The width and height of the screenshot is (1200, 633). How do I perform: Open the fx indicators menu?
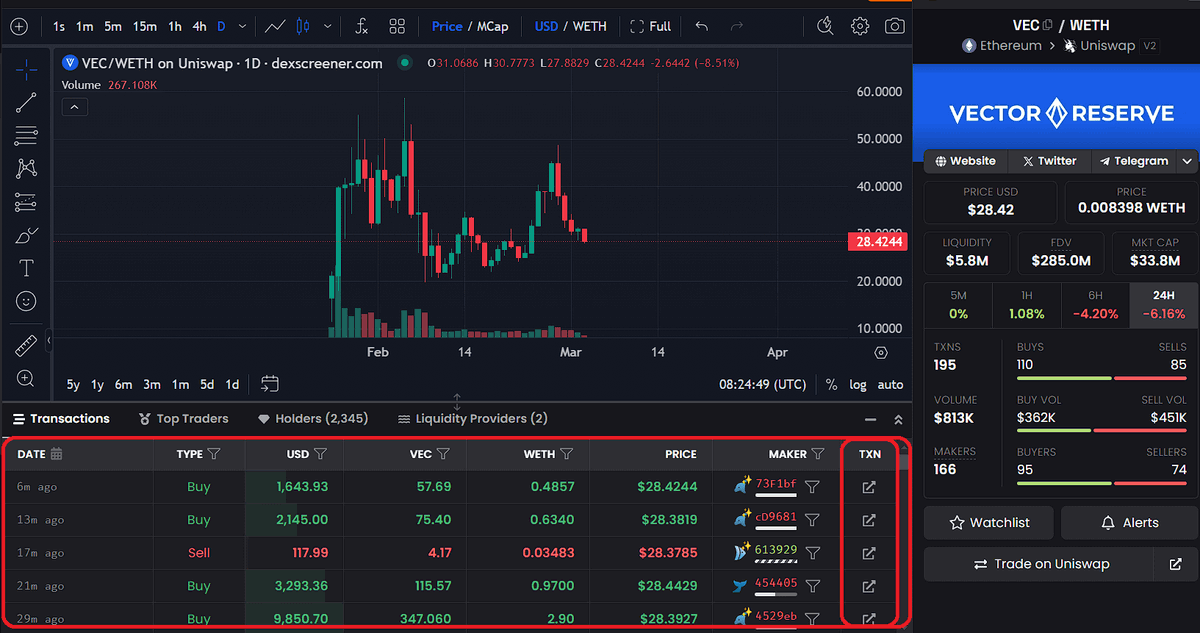point(361,26)
